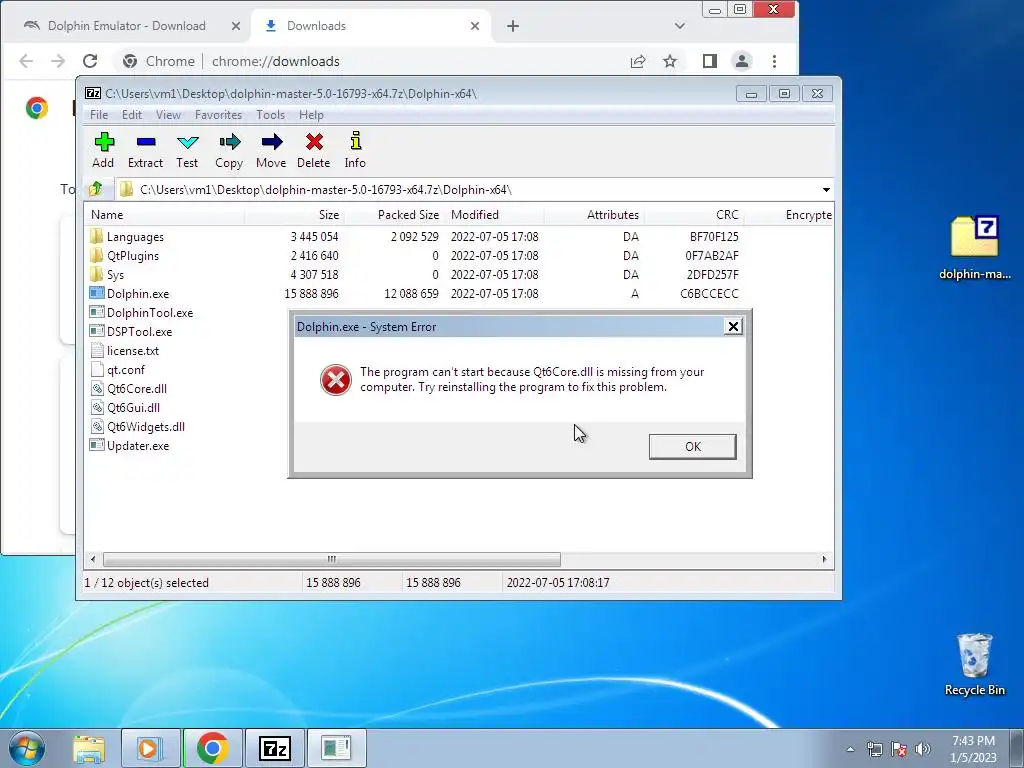Open Chrome's three-dot menu
1024x768 pixels.
click(775, 61)
